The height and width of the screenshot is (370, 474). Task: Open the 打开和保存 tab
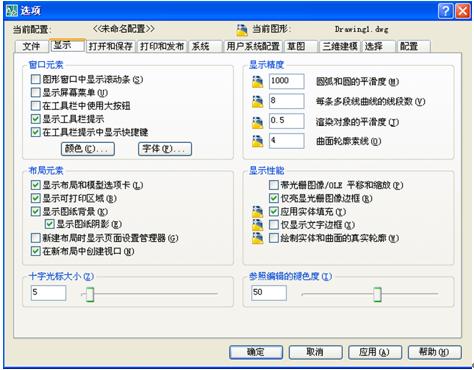click(x=111, y=46)
